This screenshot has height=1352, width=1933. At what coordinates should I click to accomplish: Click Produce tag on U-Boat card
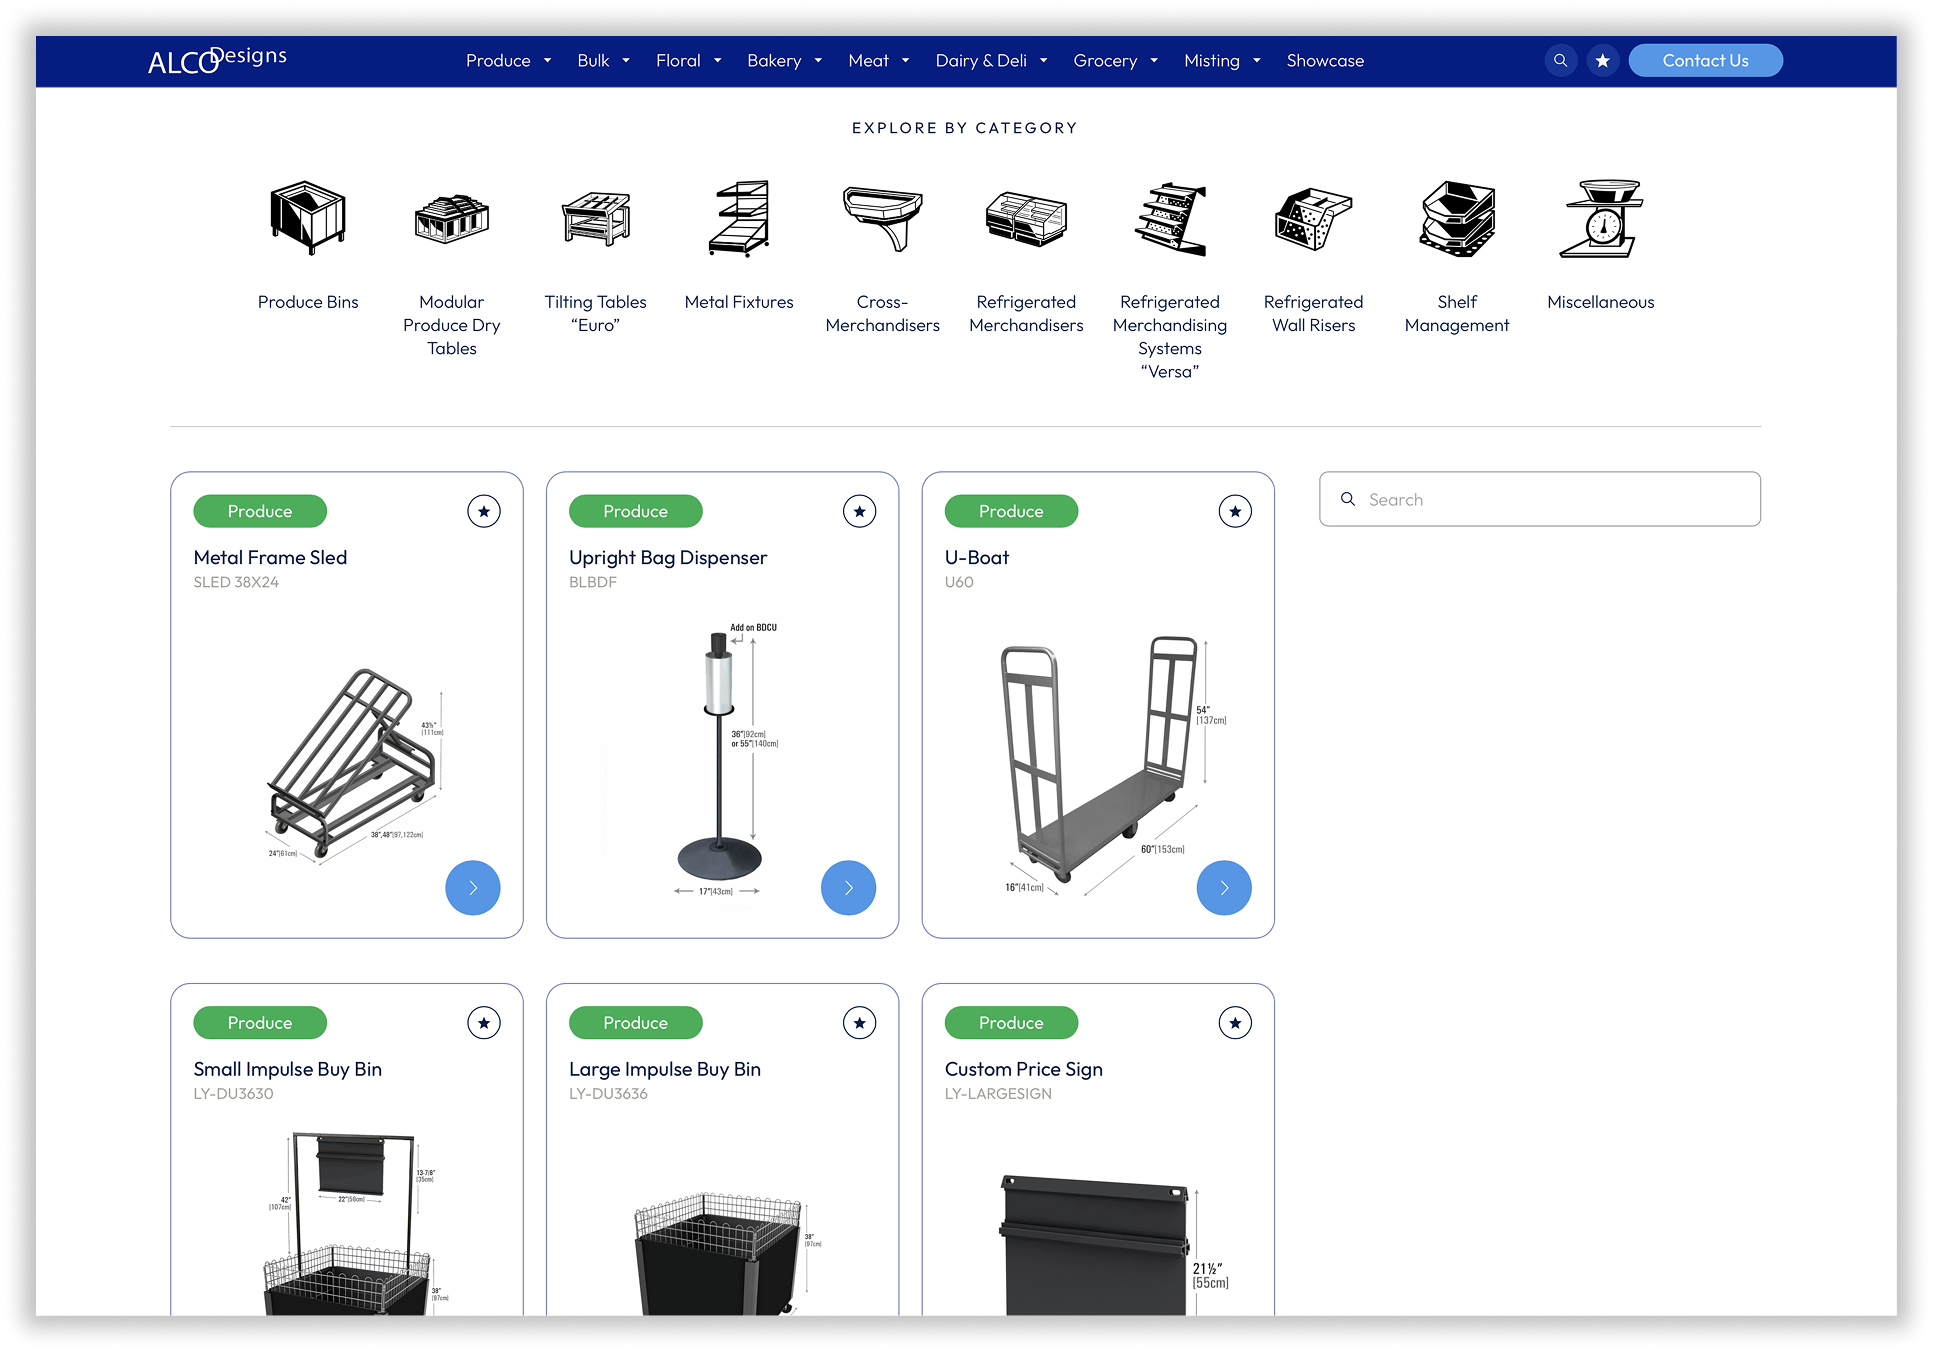coord(1012,511)
